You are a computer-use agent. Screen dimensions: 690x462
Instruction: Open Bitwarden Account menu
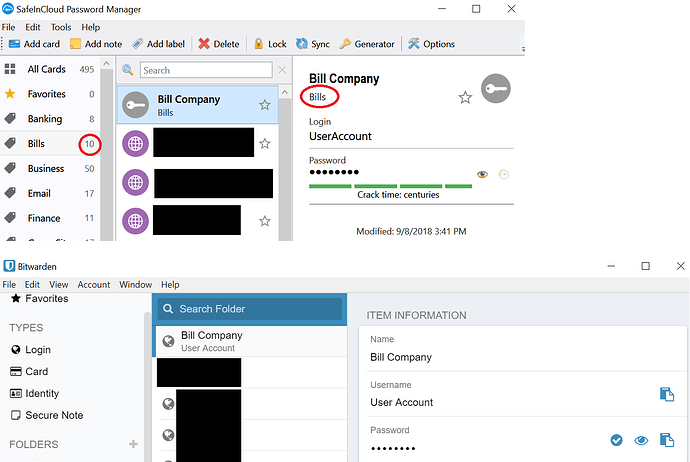point(94,285)
